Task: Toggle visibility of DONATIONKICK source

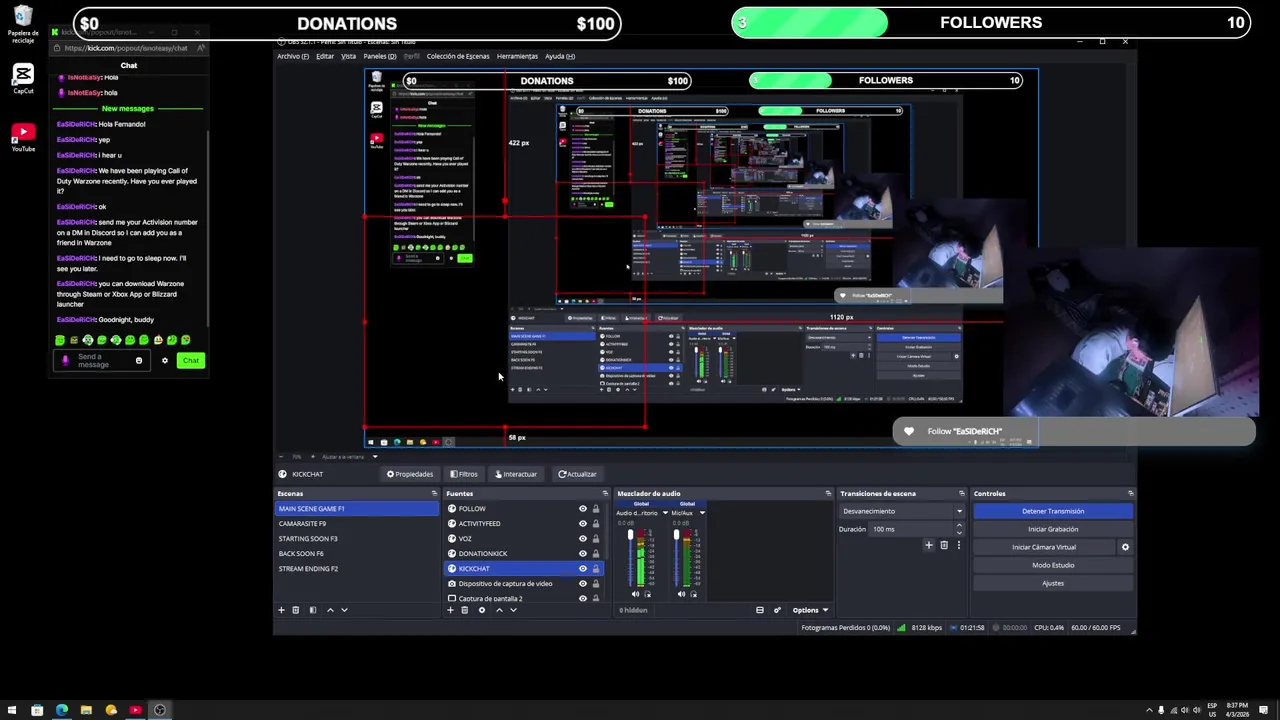Action: pos(583,553)
